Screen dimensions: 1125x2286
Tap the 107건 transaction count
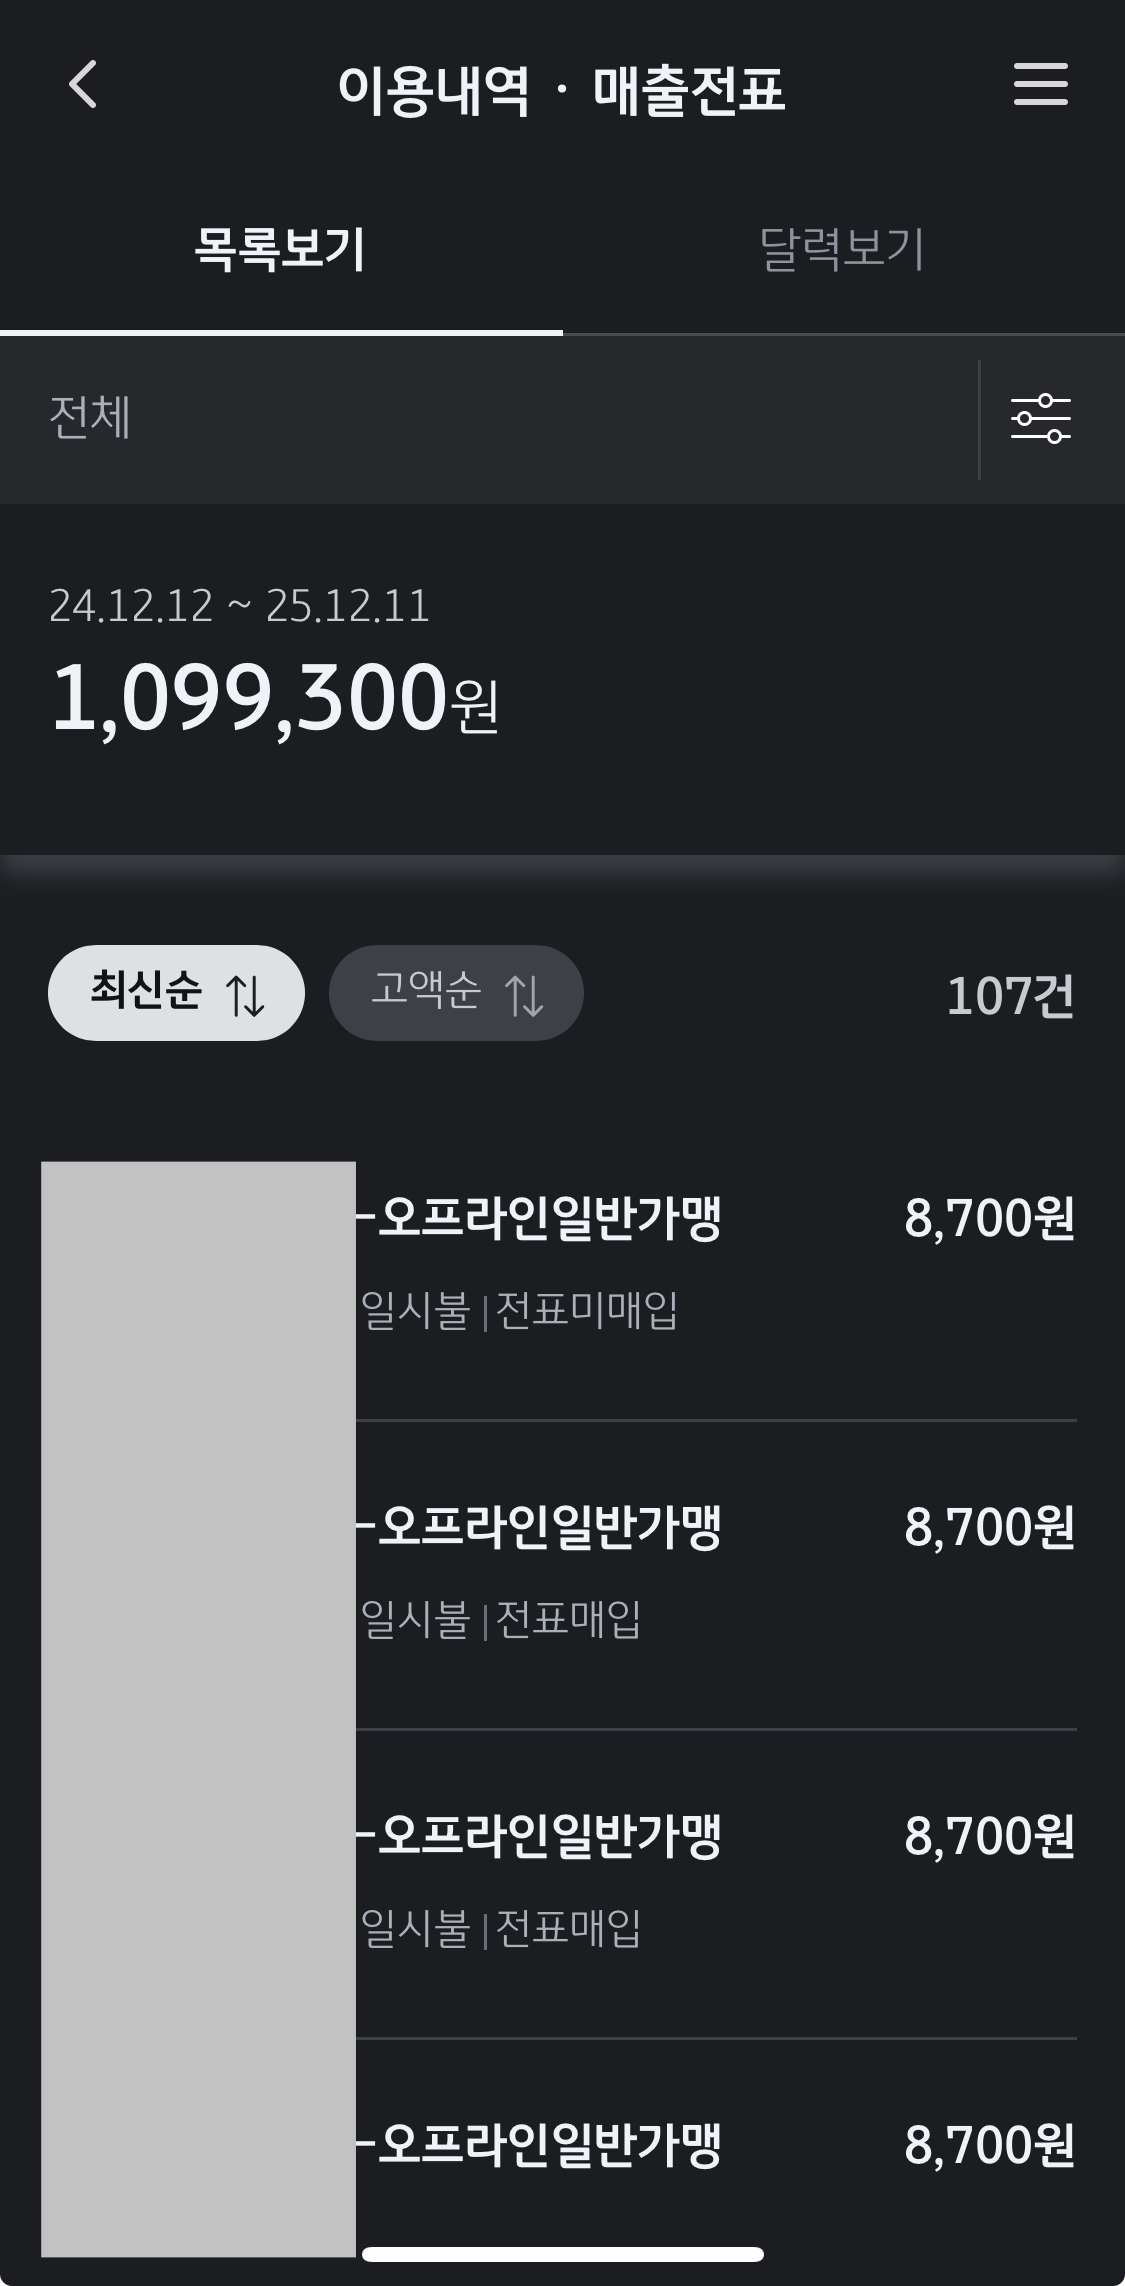pos(1010,996)
